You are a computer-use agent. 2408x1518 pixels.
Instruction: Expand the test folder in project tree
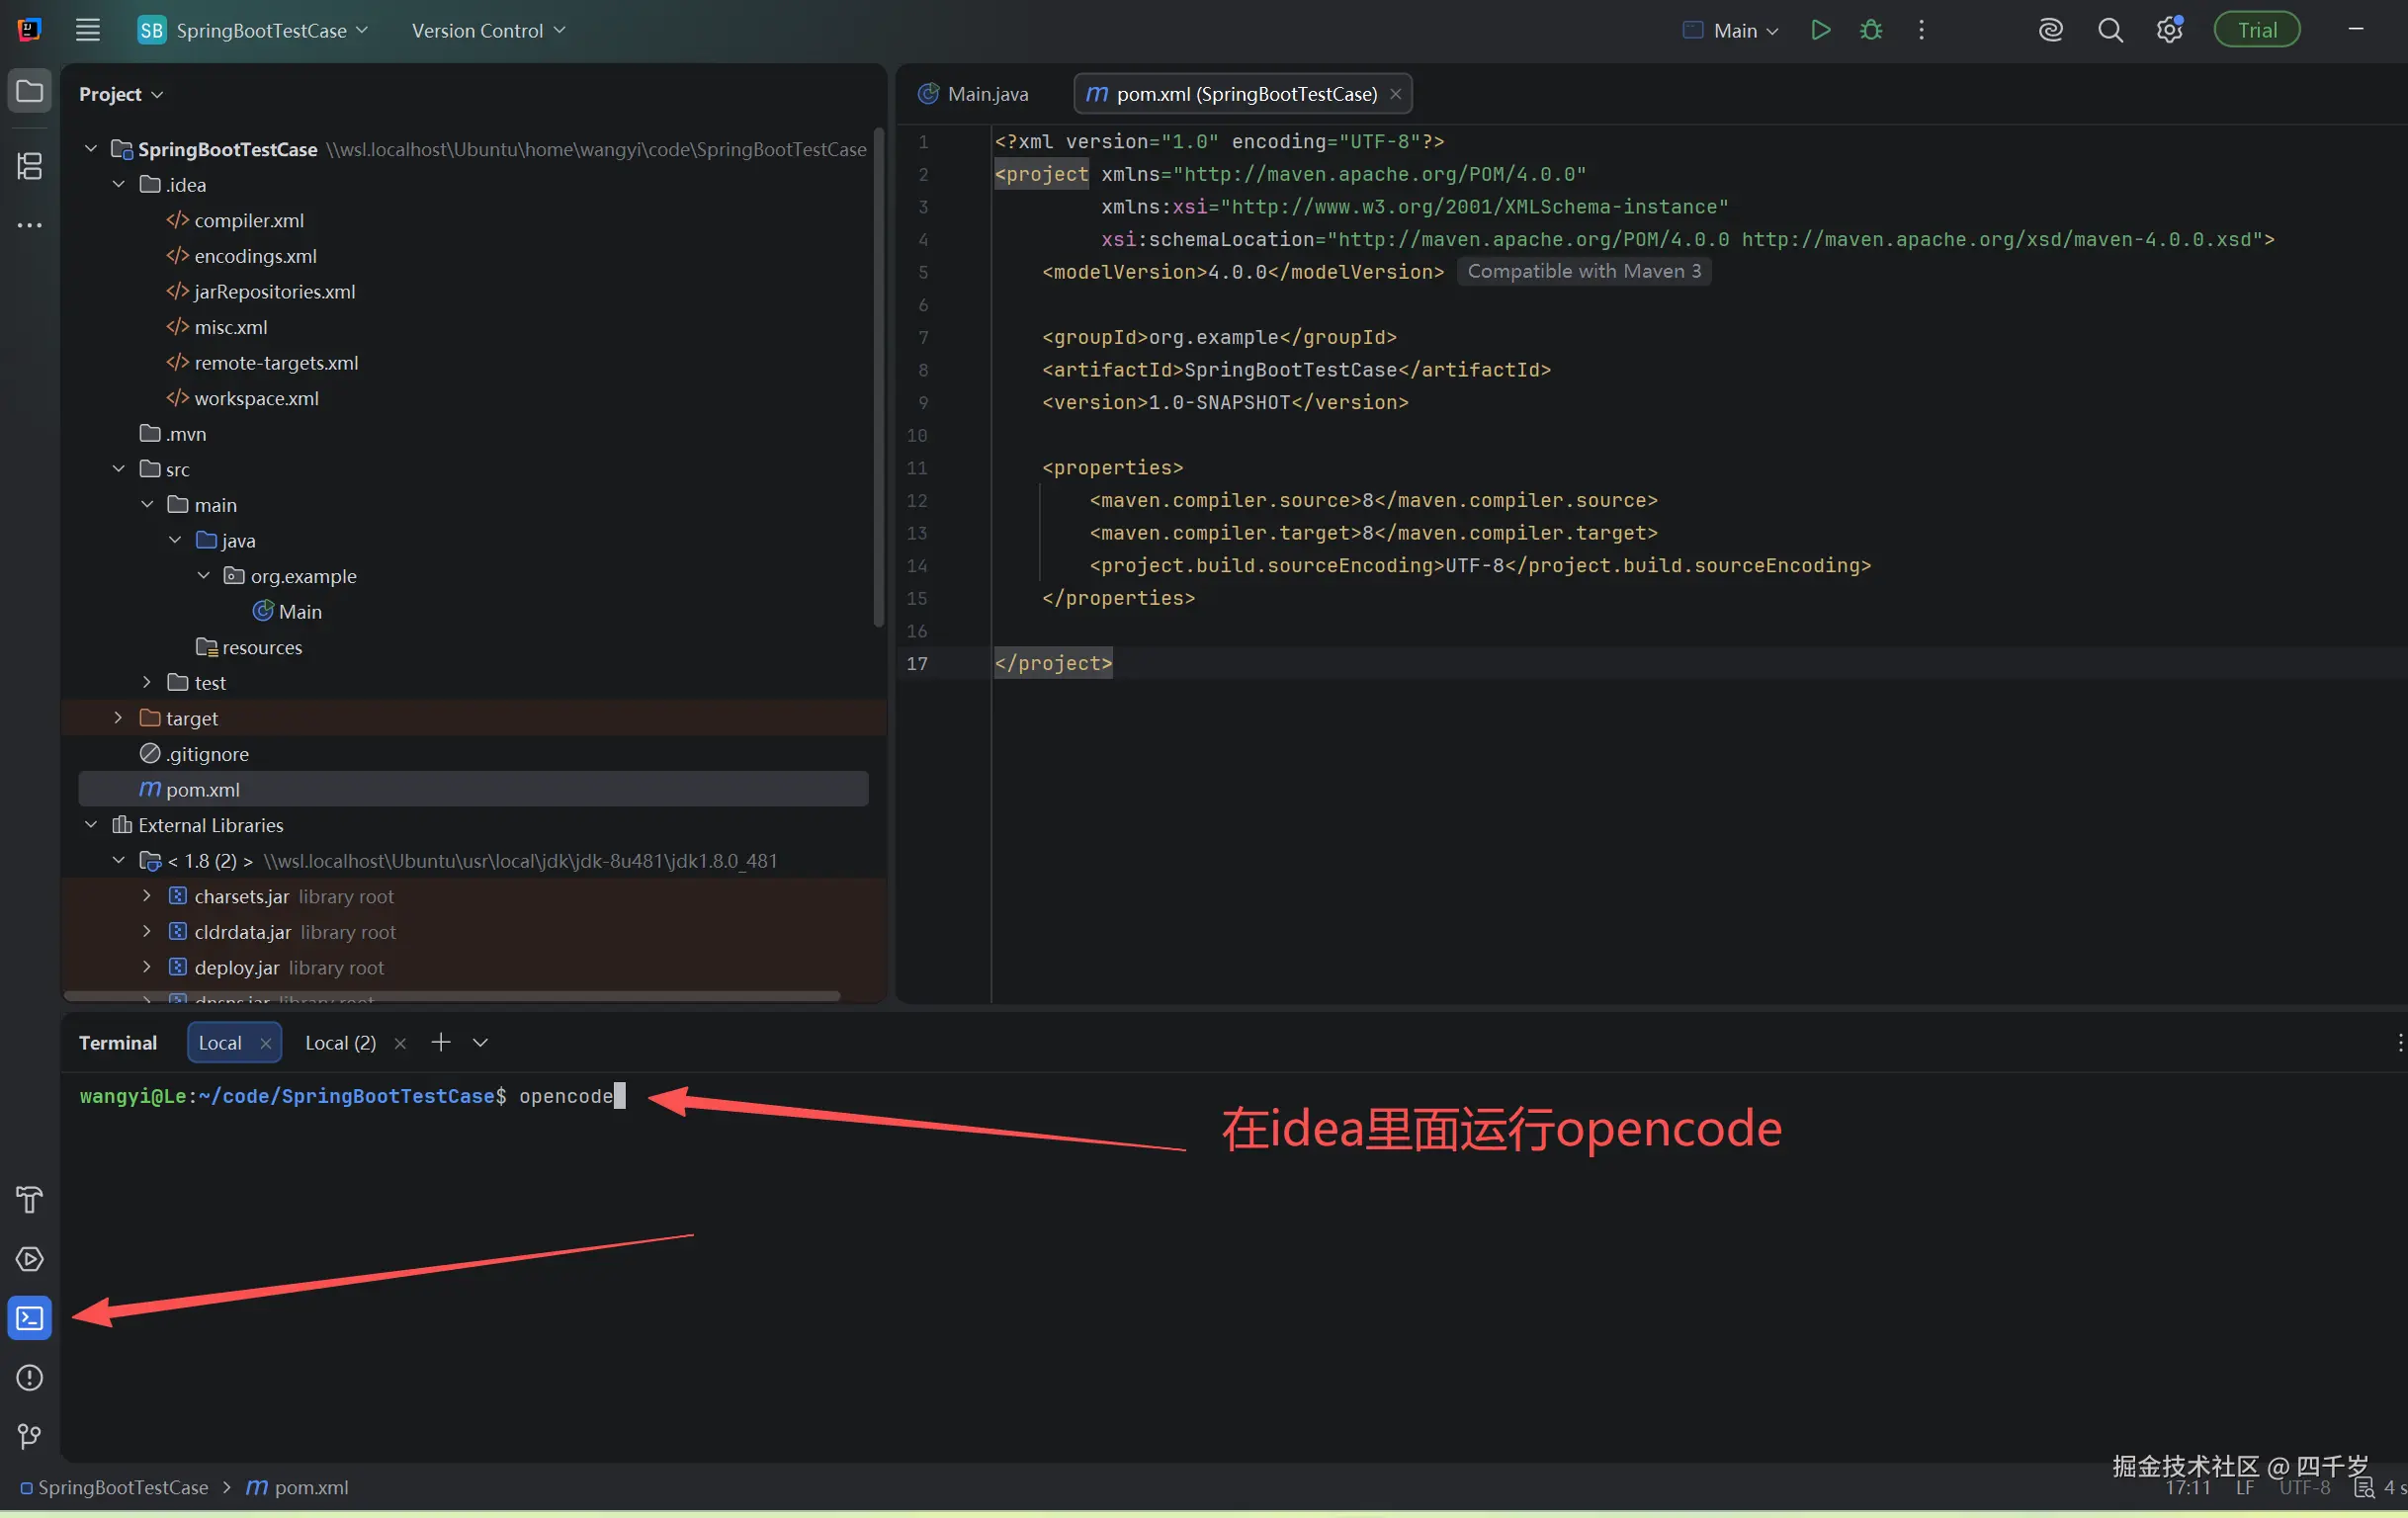click(x=146, y=682)
